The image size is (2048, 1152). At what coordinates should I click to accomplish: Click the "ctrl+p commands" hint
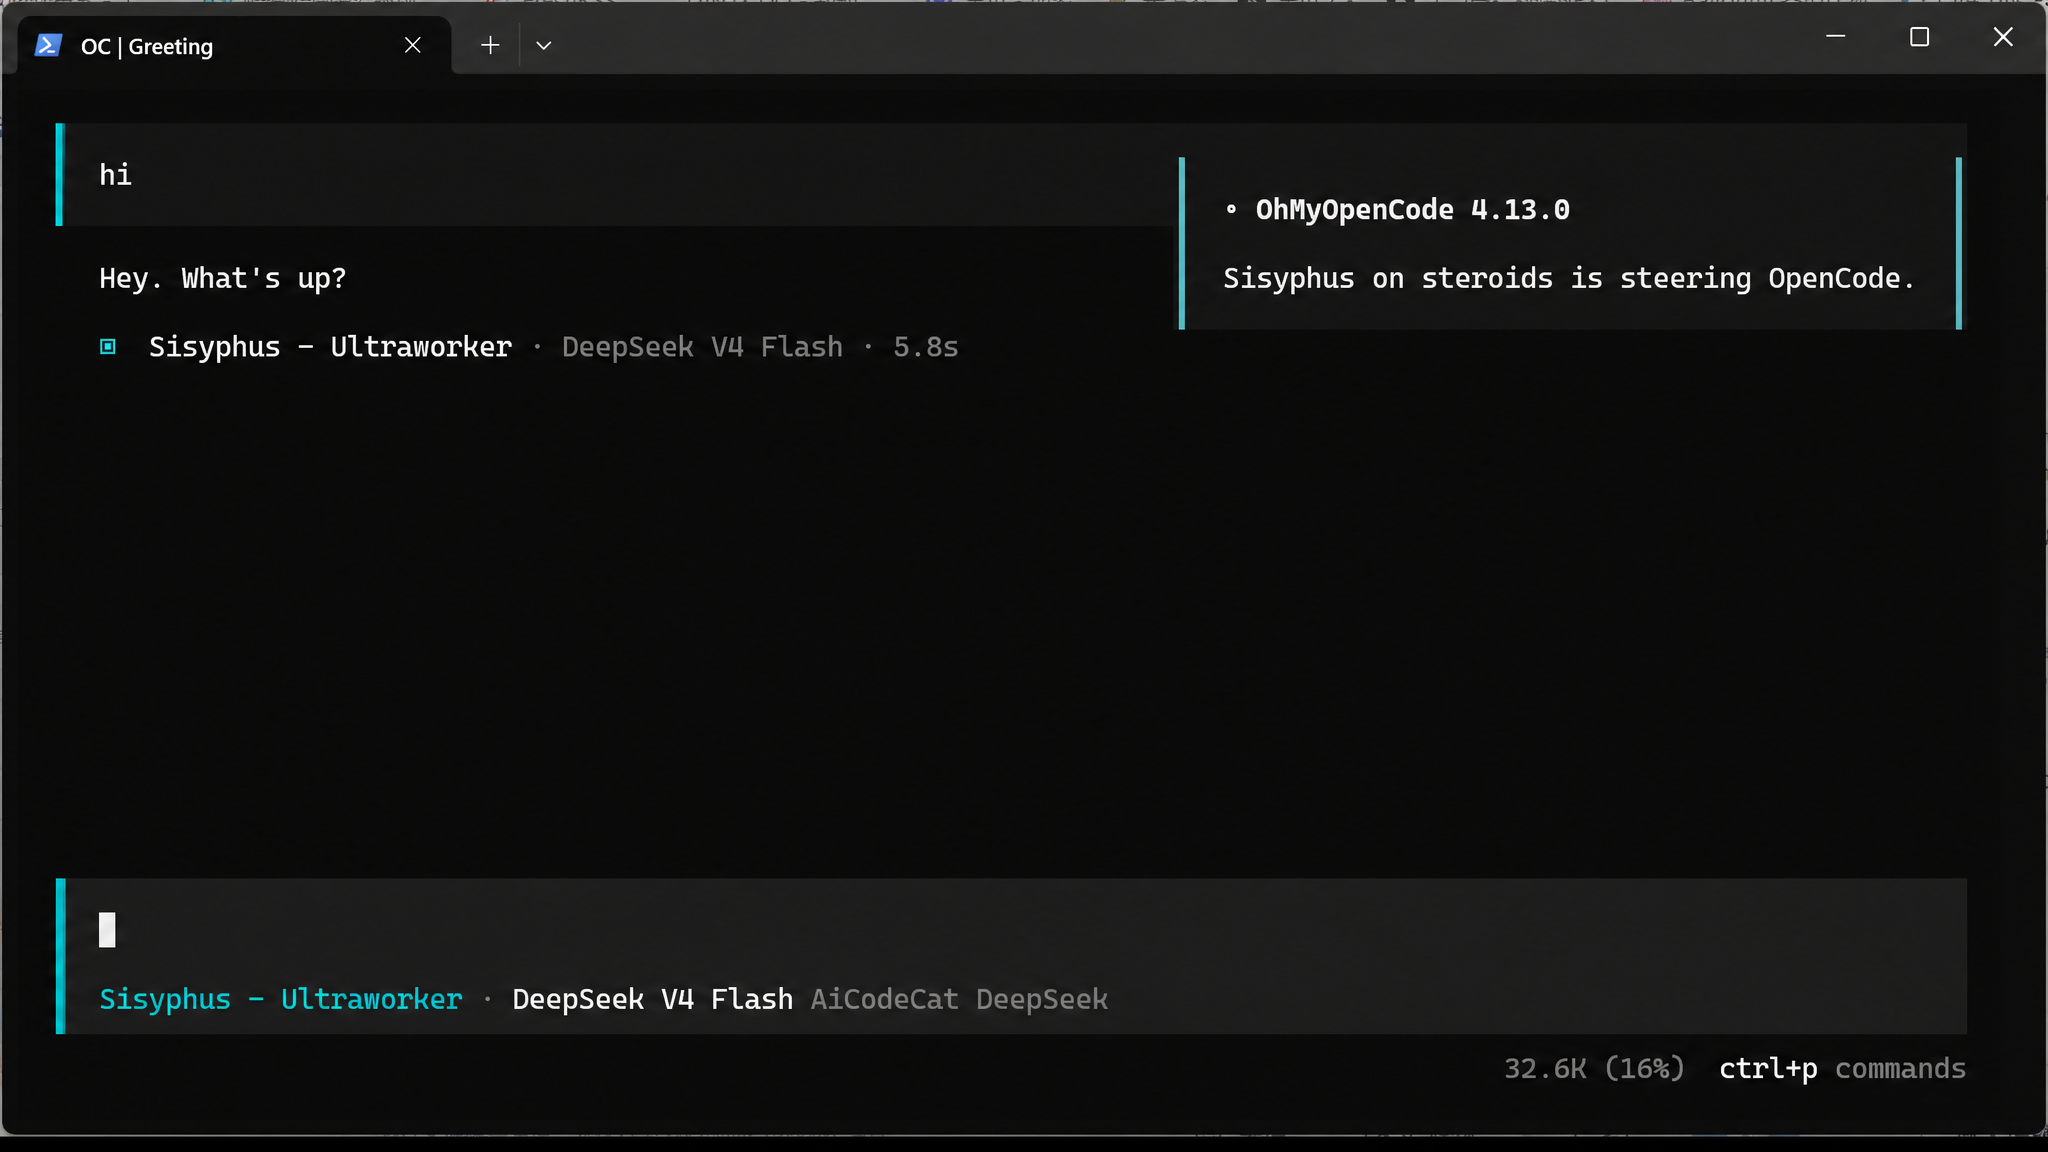1842,1069
